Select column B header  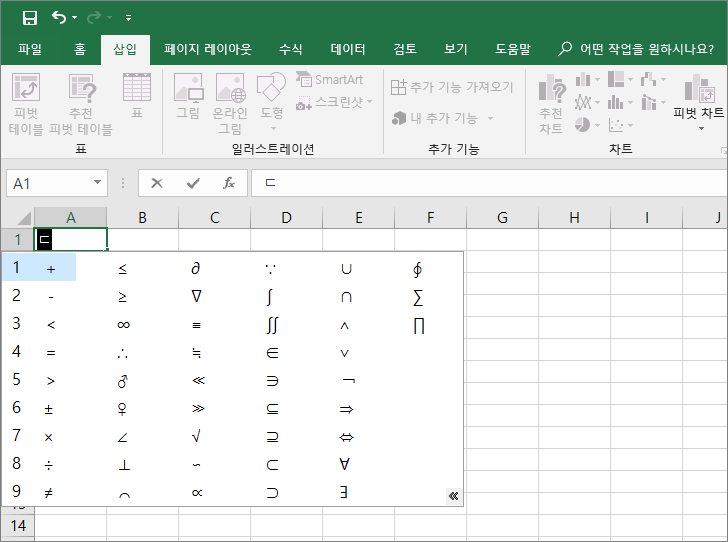[x=143, y=217]
